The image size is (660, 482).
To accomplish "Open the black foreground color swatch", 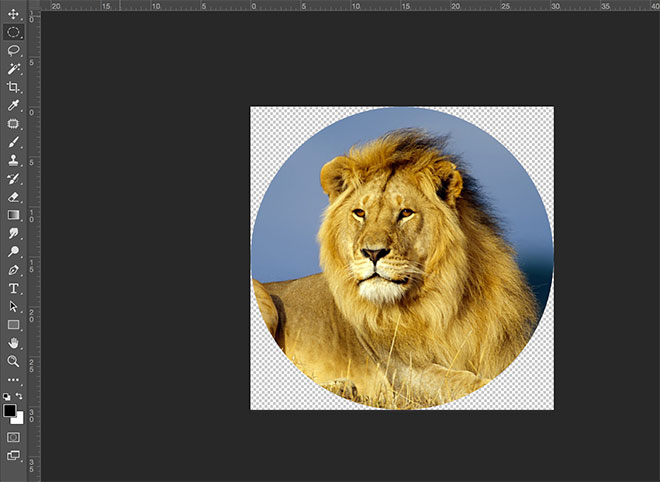I will pyautogui.click(x=10, y=411).
